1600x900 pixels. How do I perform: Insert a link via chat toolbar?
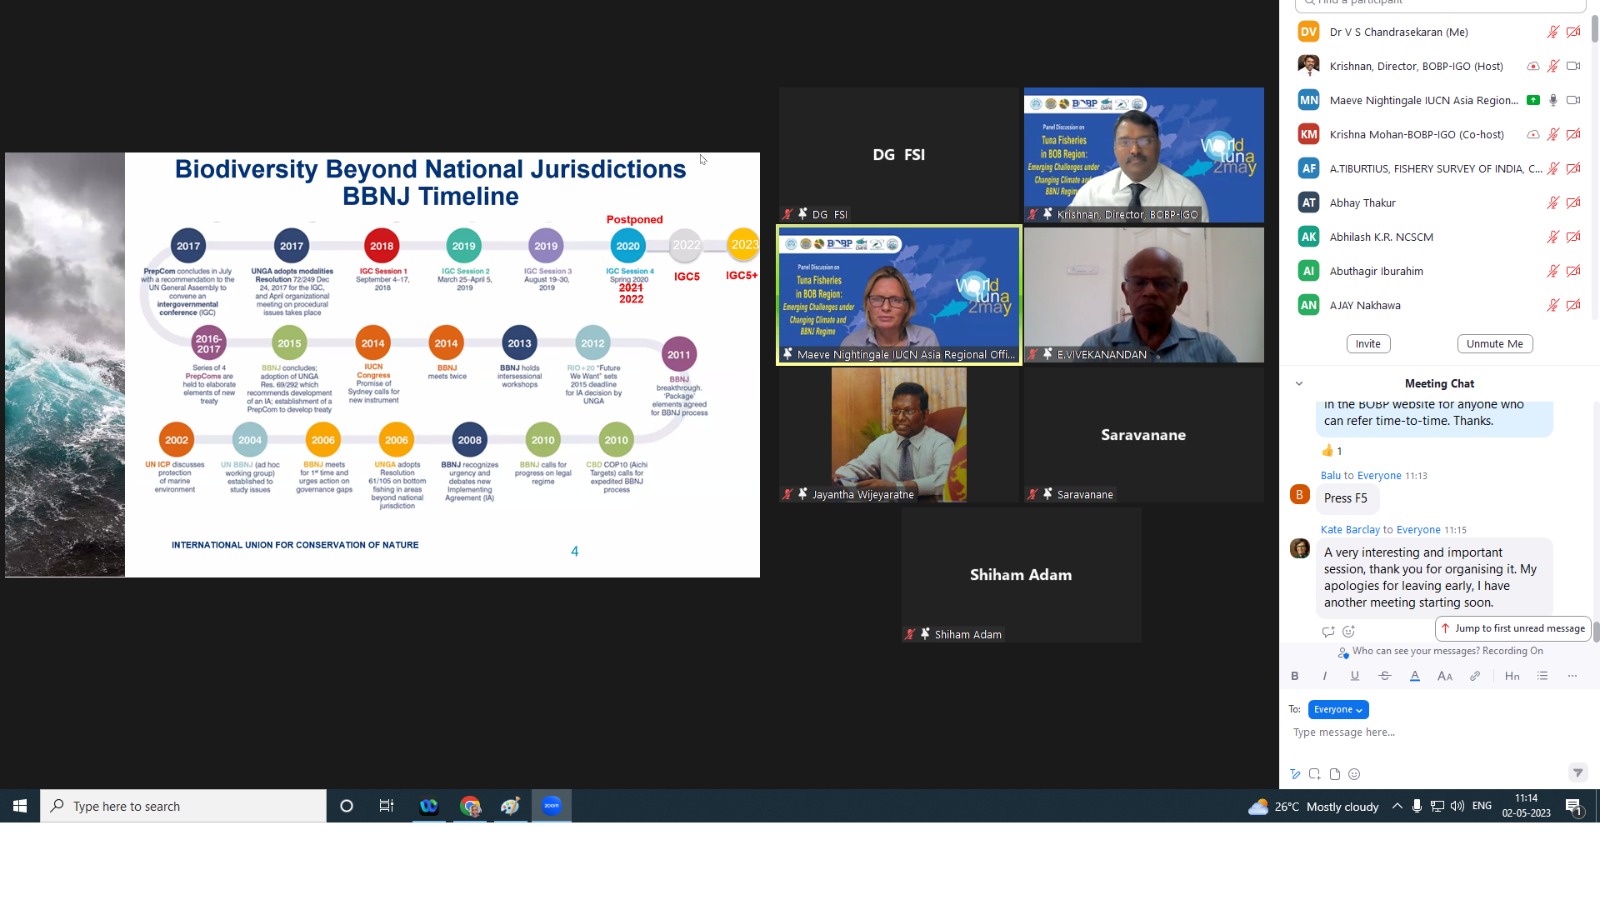[1474, 676]
